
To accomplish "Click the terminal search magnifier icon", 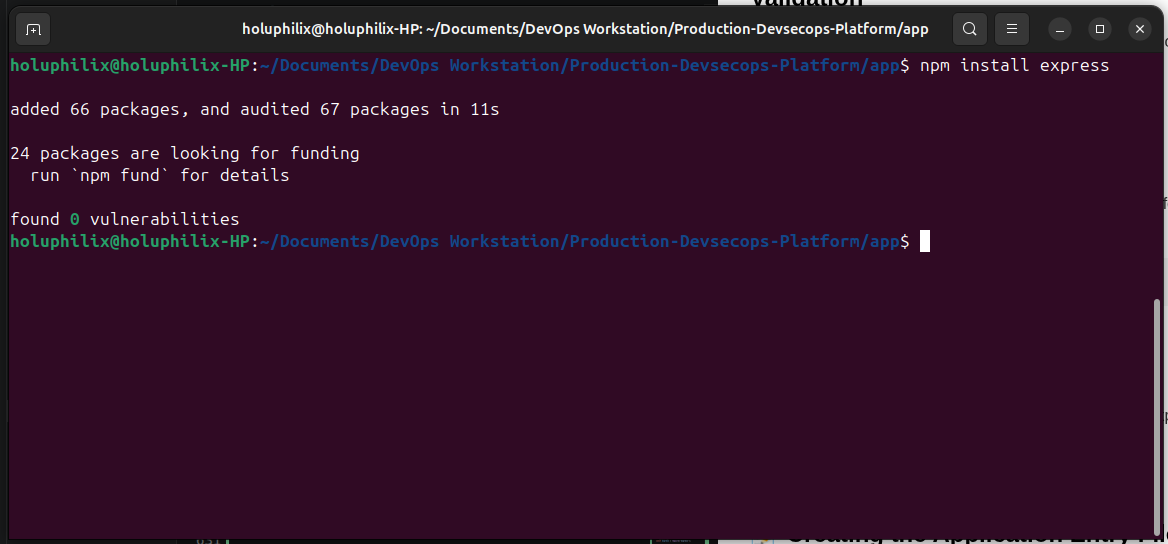I will tap(969, 30).
